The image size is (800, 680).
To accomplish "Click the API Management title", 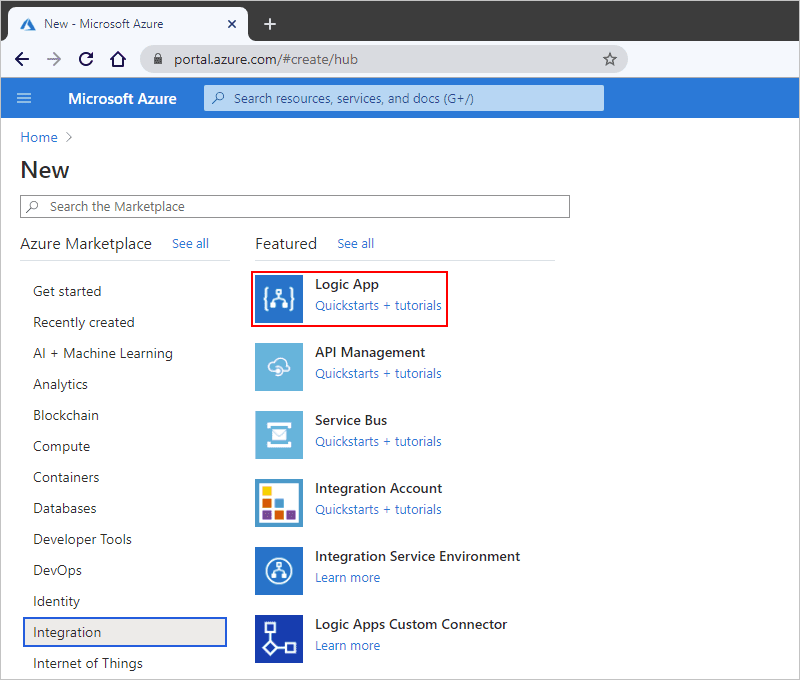I will pyautogui.click(x=370, y=352).
